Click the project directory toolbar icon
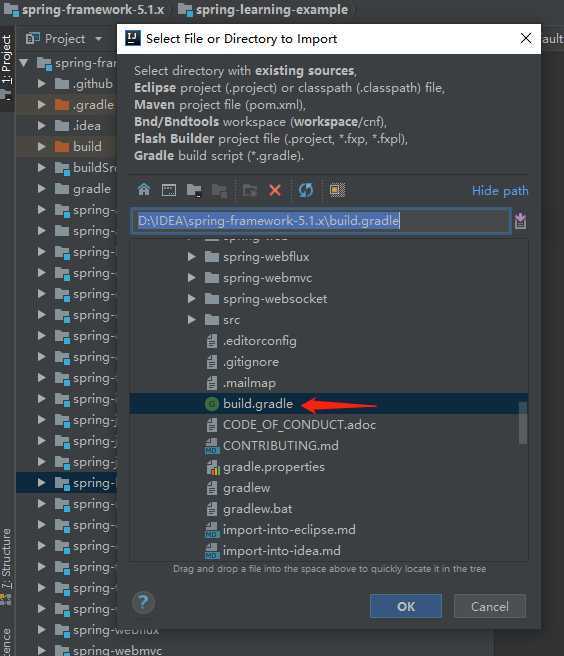 pyautogui.click(x=194, y=190)
